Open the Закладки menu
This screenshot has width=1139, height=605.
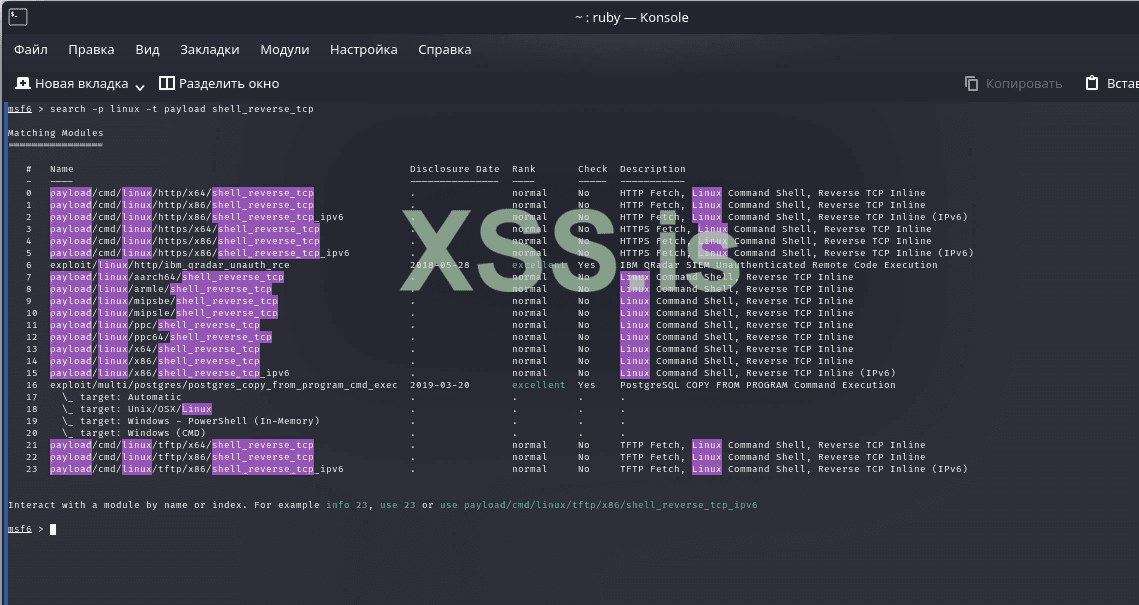pos(209,50)
